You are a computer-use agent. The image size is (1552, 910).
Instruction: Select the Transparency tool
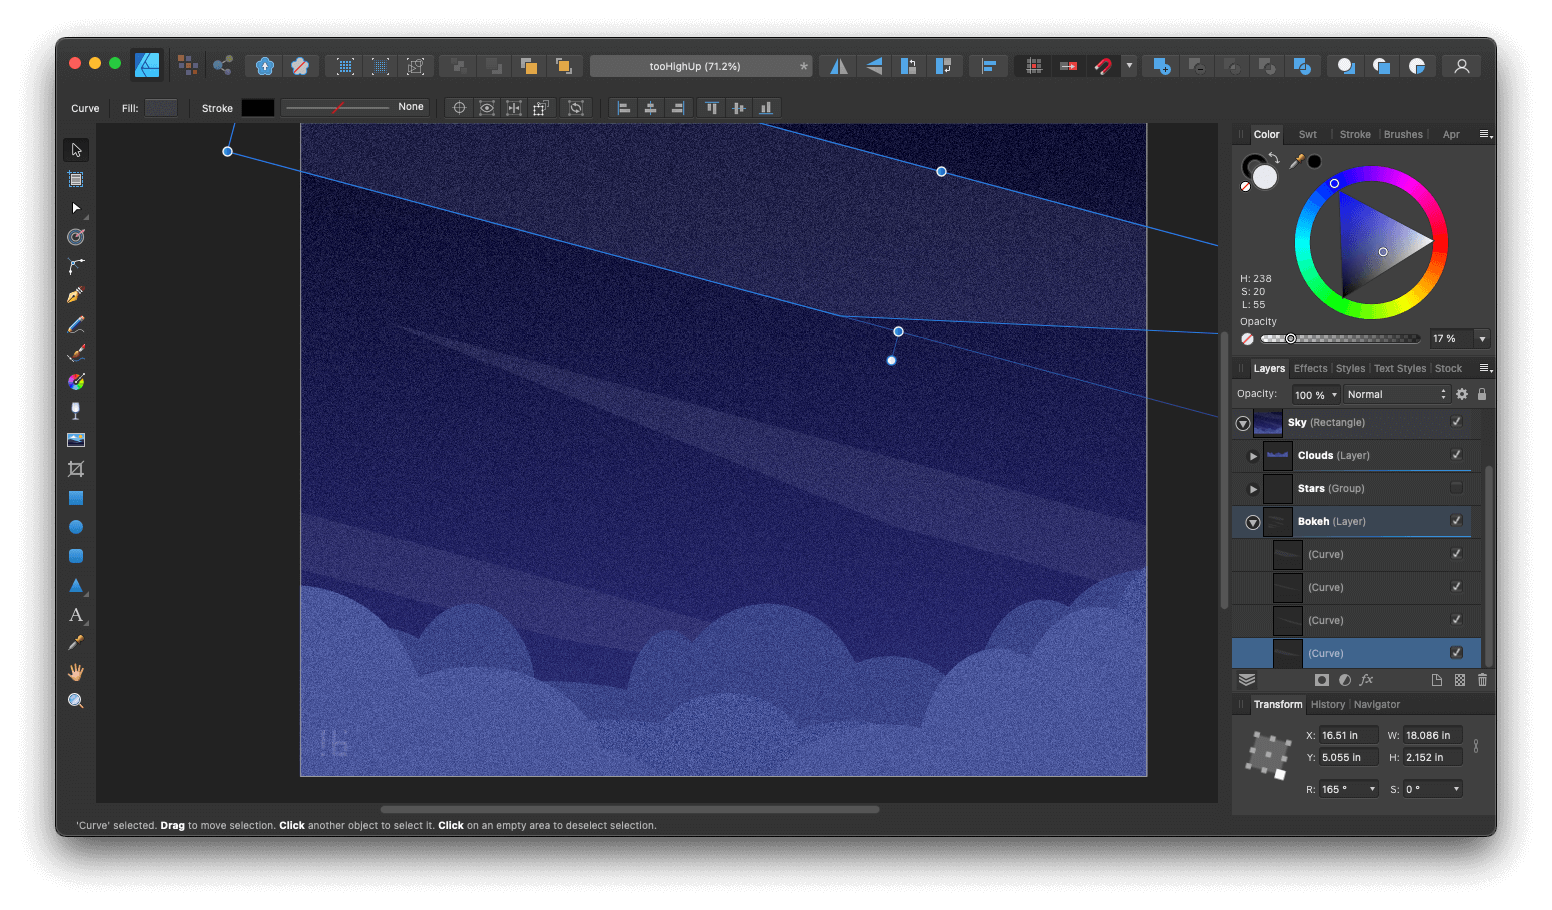pos(75,410)
